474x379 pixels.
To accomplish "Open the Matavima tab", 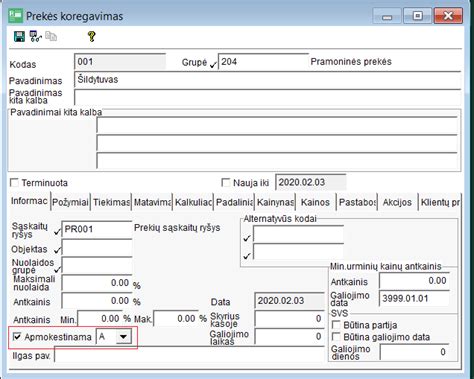I will click(152, 202).
